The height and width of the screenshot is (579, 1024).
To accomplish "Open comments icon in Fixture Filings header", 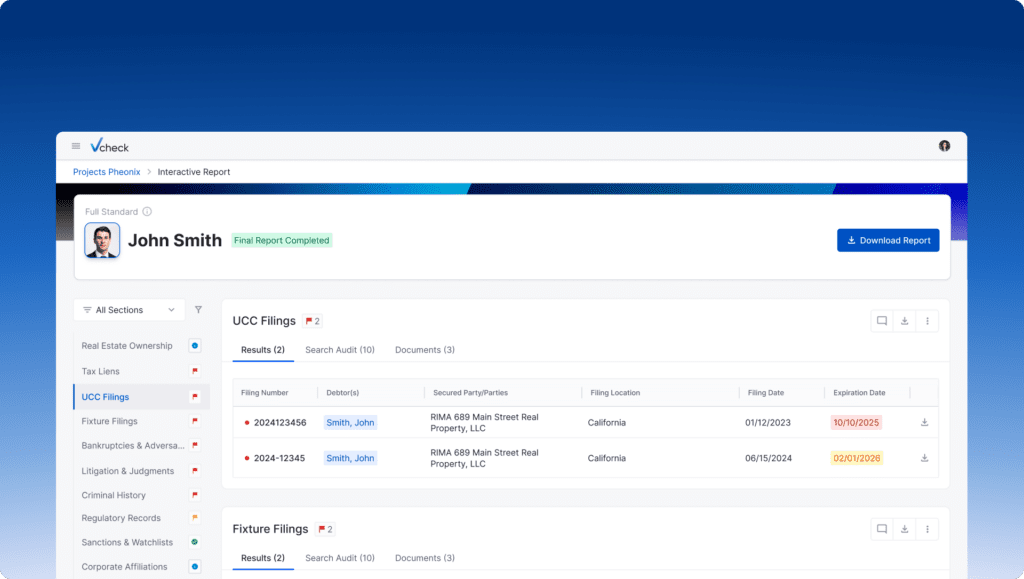I will click(x=882, y=529).
